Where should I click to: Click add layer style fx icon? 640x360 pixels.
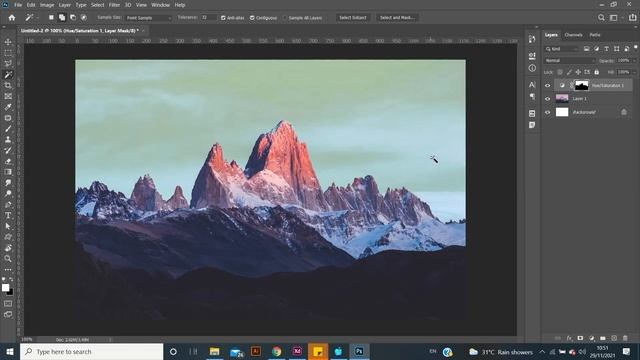[569, 338]
